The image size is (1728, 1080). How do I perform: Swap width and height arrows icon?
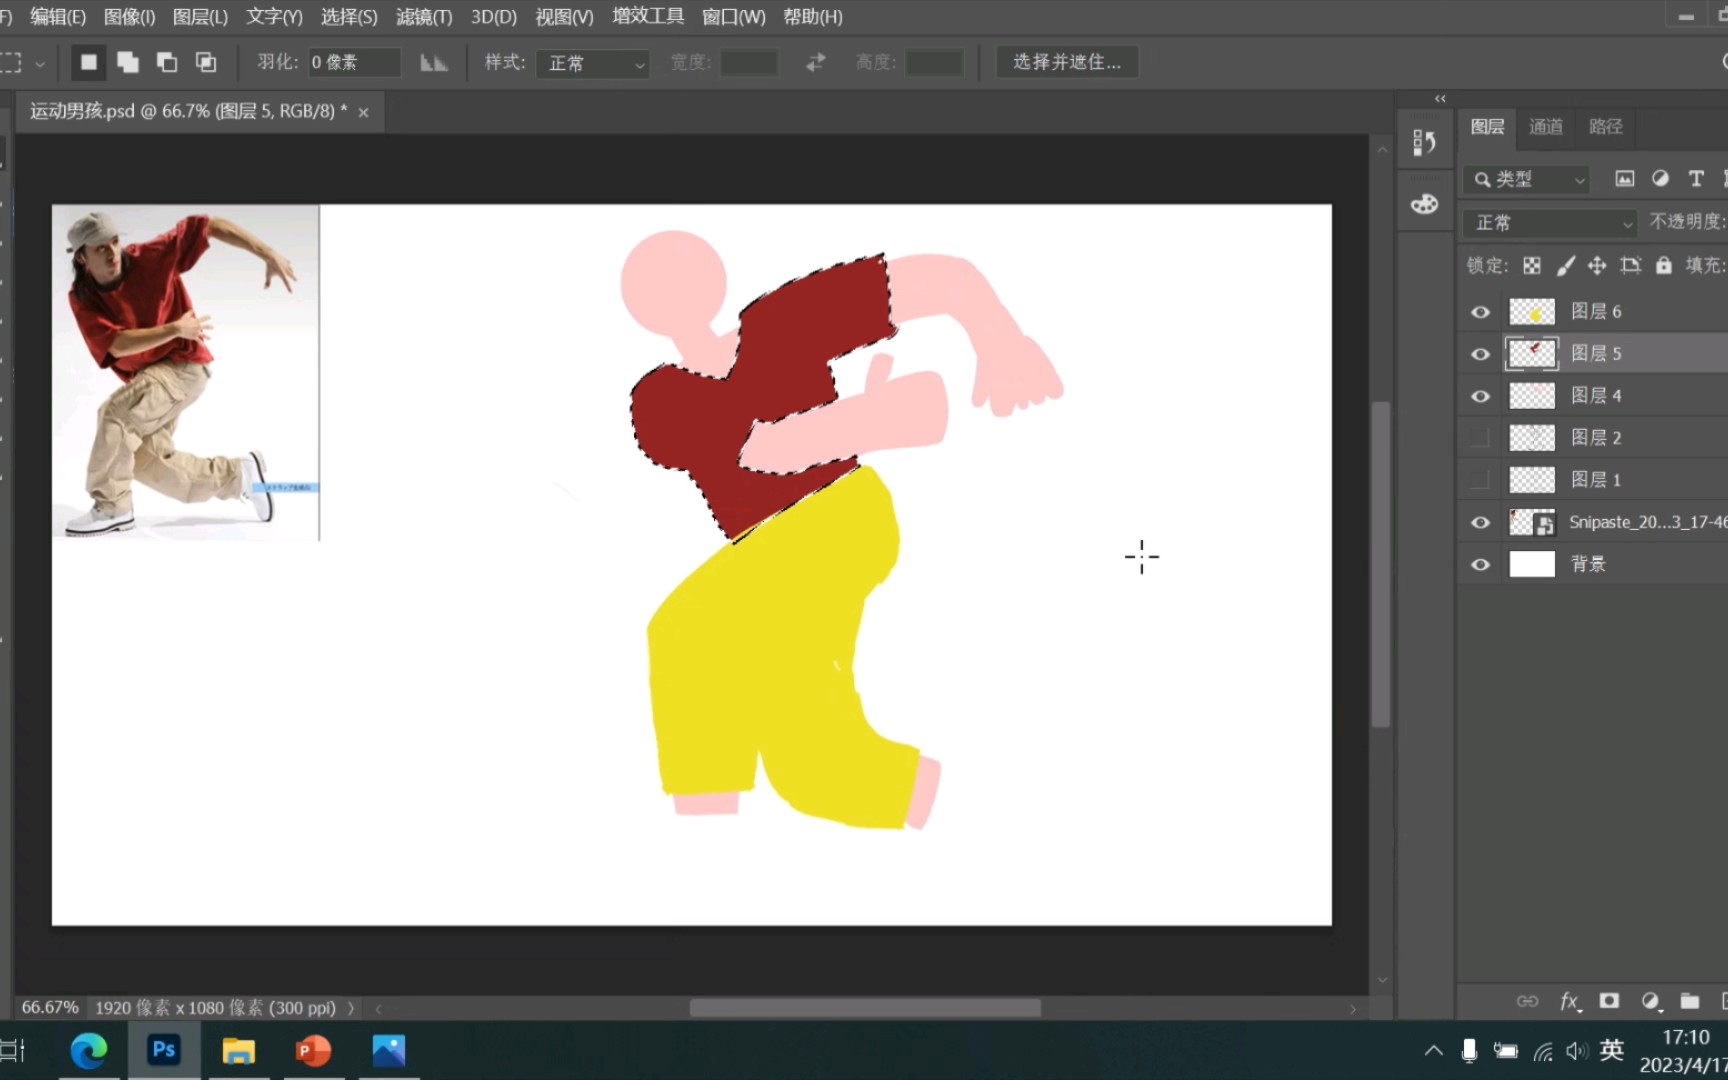[x=816, y=62]
